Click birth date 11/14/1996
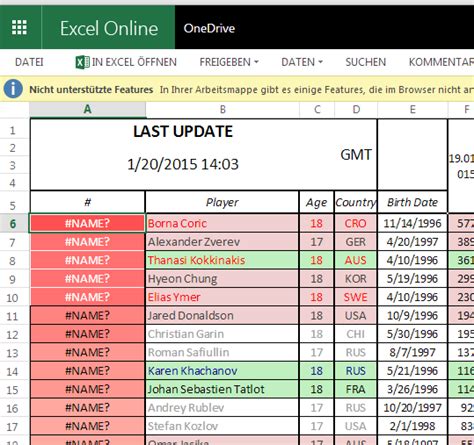The width and height of the screenshot is (474, 445). tap(413, 223)
